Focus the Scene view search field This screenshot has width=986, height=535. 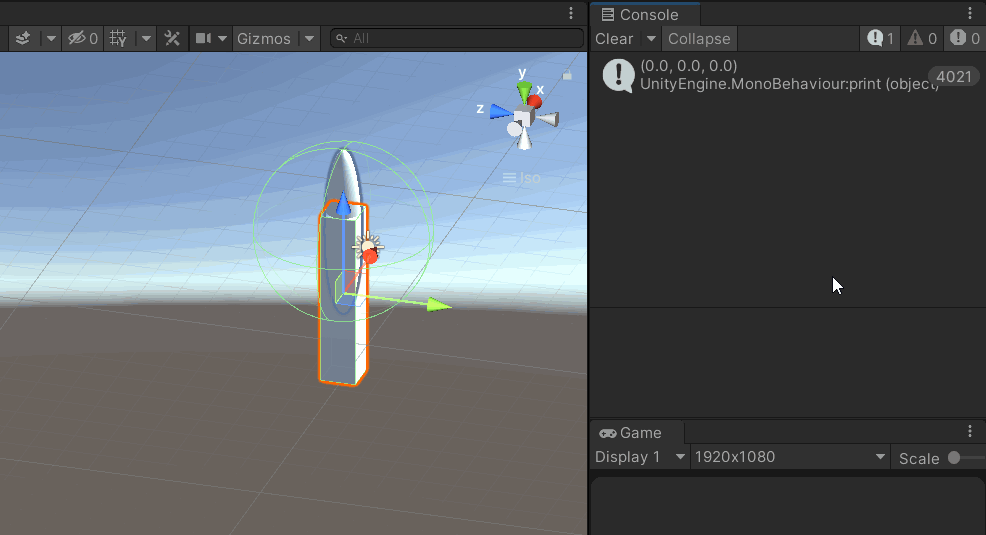tap(457, 38)
